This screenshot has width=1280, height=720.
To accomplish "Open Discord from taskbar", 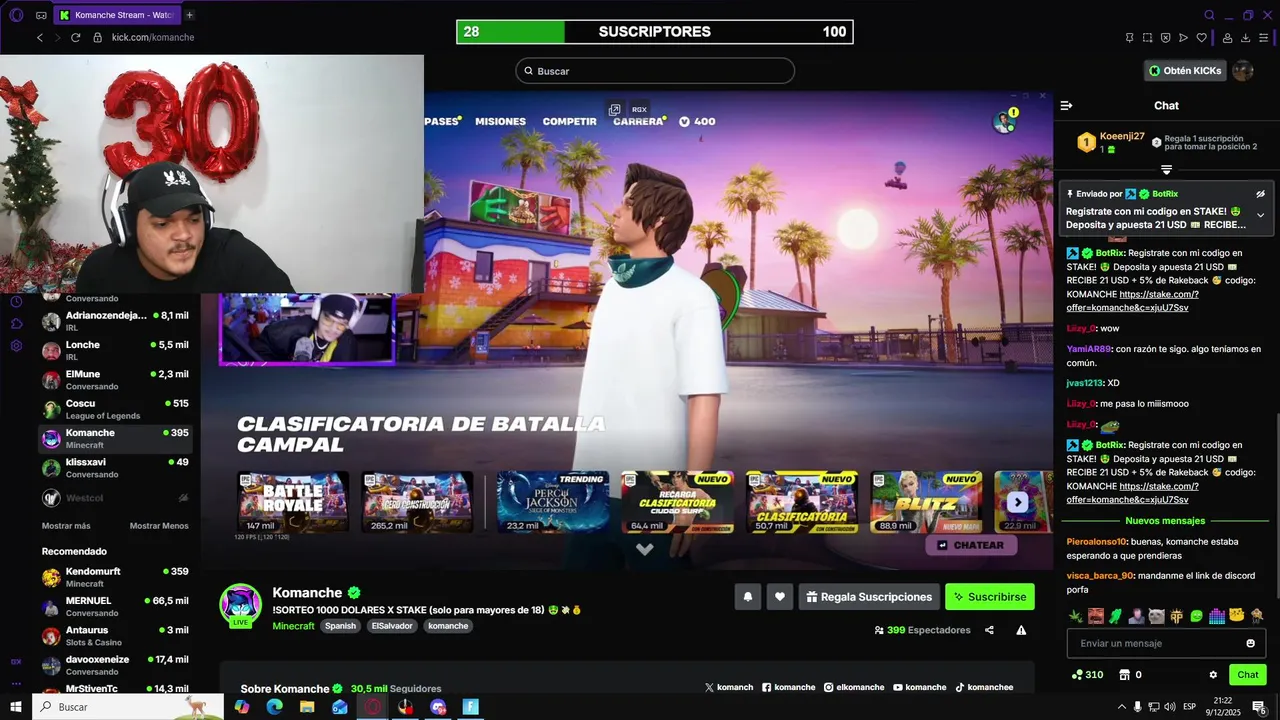I will [x=438, y=707].
